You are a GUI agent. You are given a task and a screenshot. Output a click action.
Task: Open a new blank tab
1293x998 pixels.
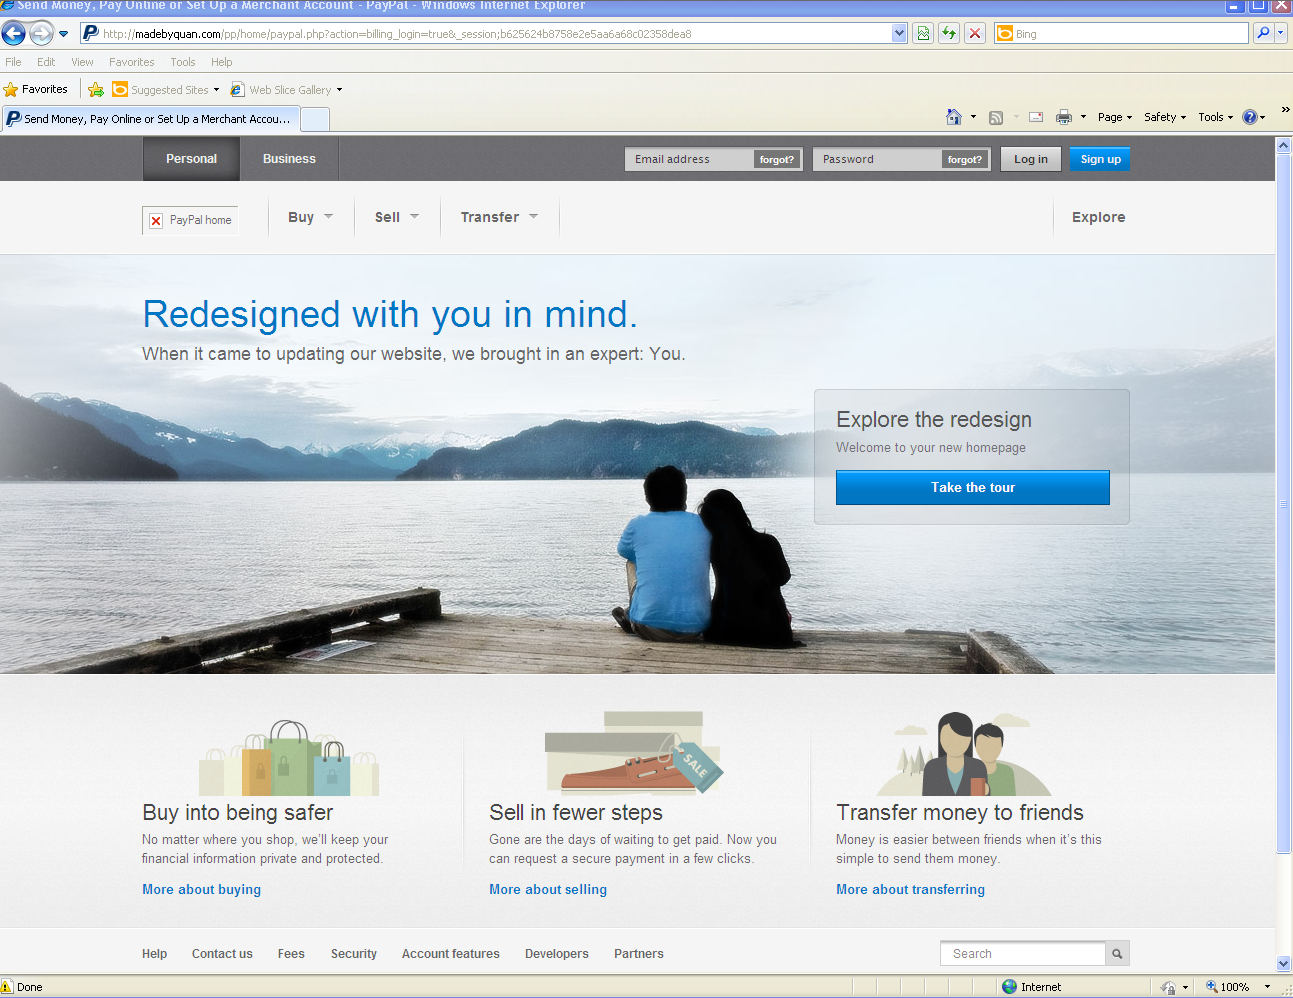[315, 119]
